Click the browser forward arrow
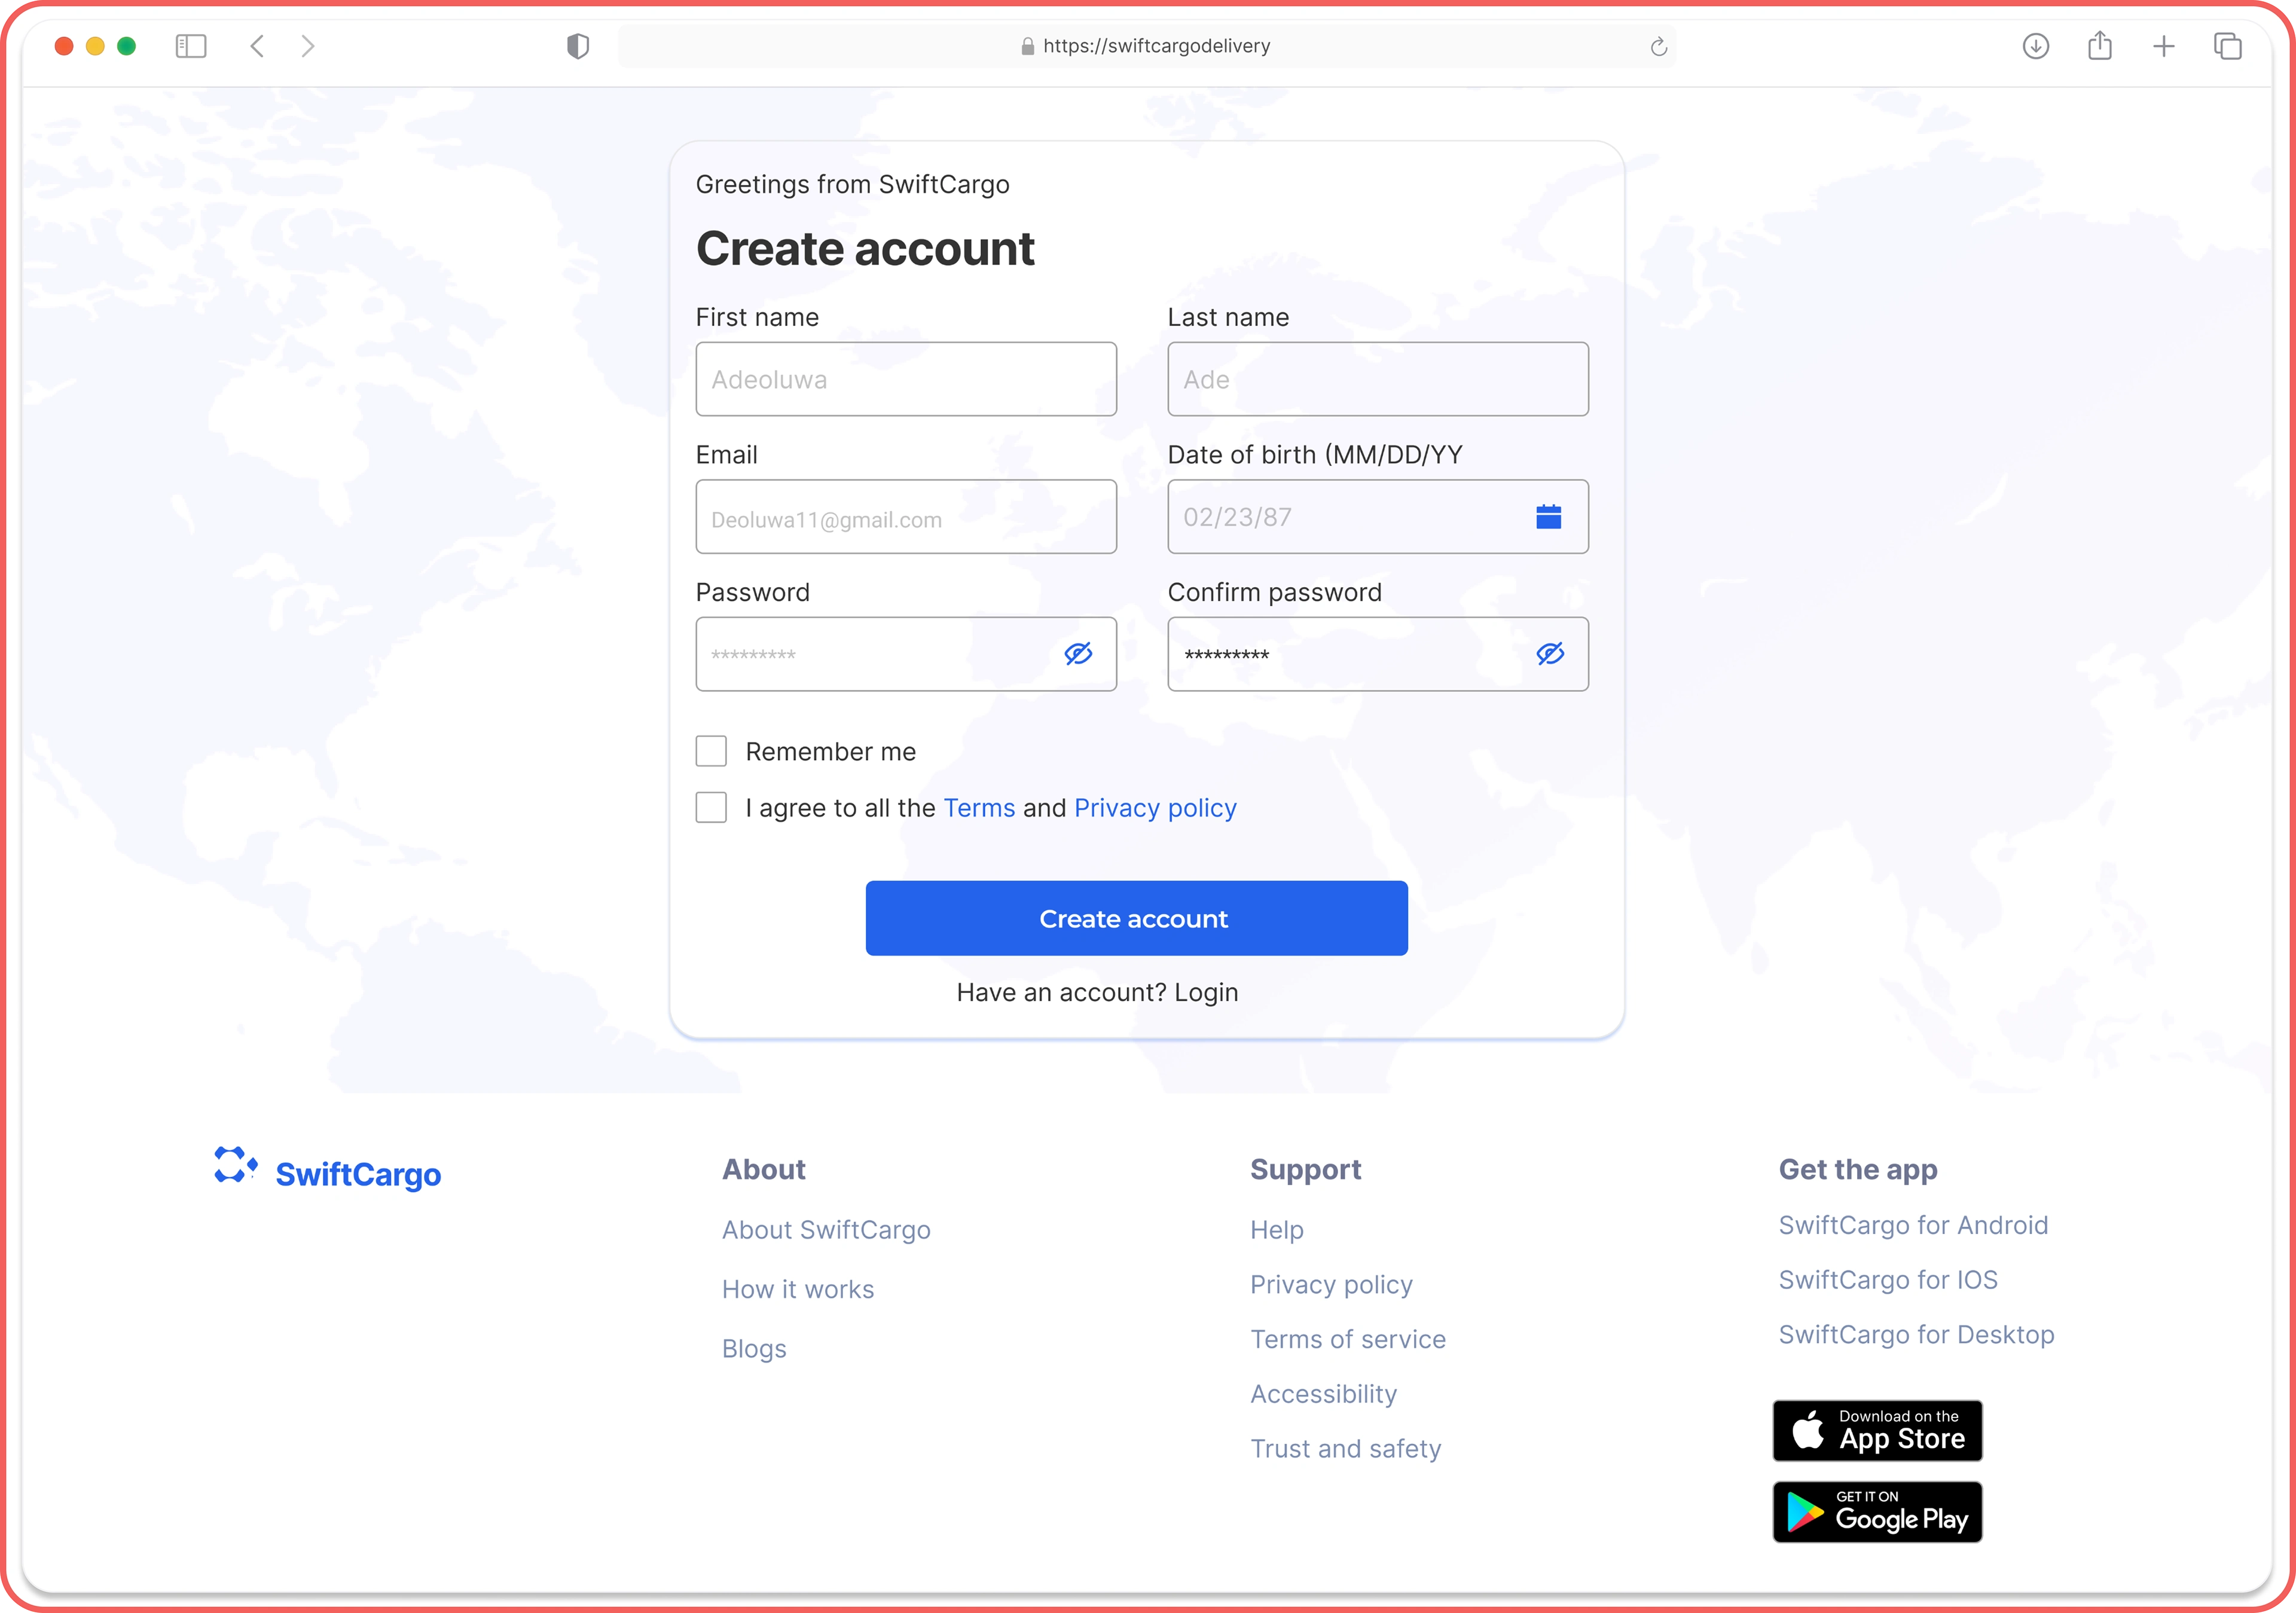Image resolution: width=2296 pixels, height=1613 pixels. tap(308, 46)
